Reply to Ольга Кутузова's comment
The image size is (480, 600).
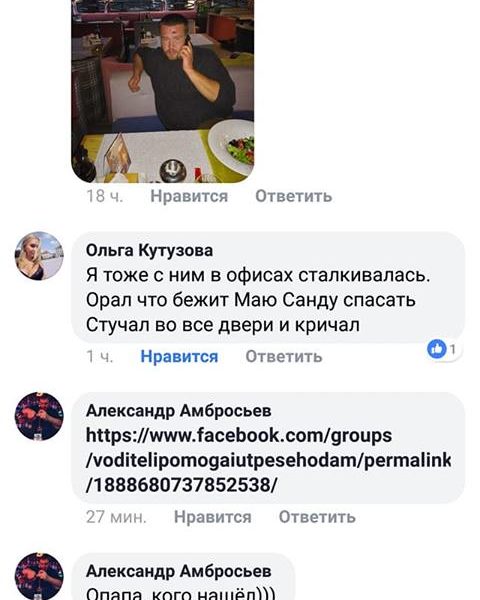point(284,357)
